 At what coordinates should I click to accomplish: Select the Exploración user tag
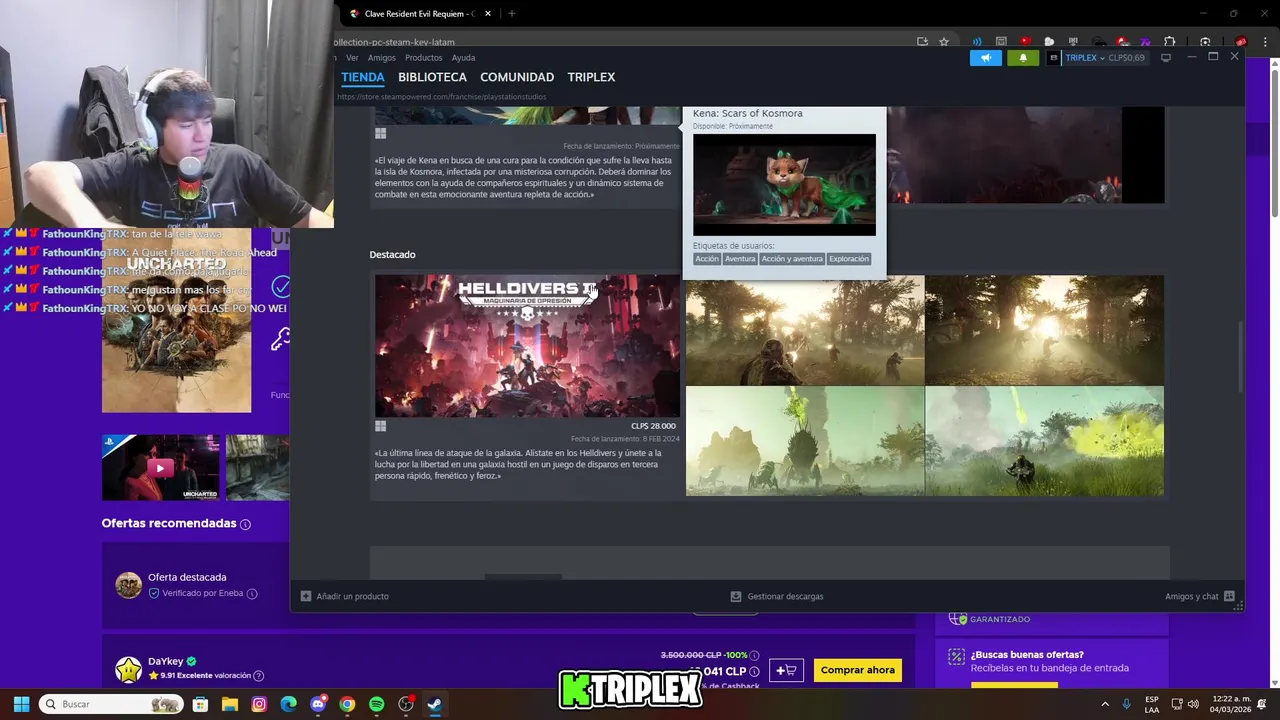click(849, 259)
